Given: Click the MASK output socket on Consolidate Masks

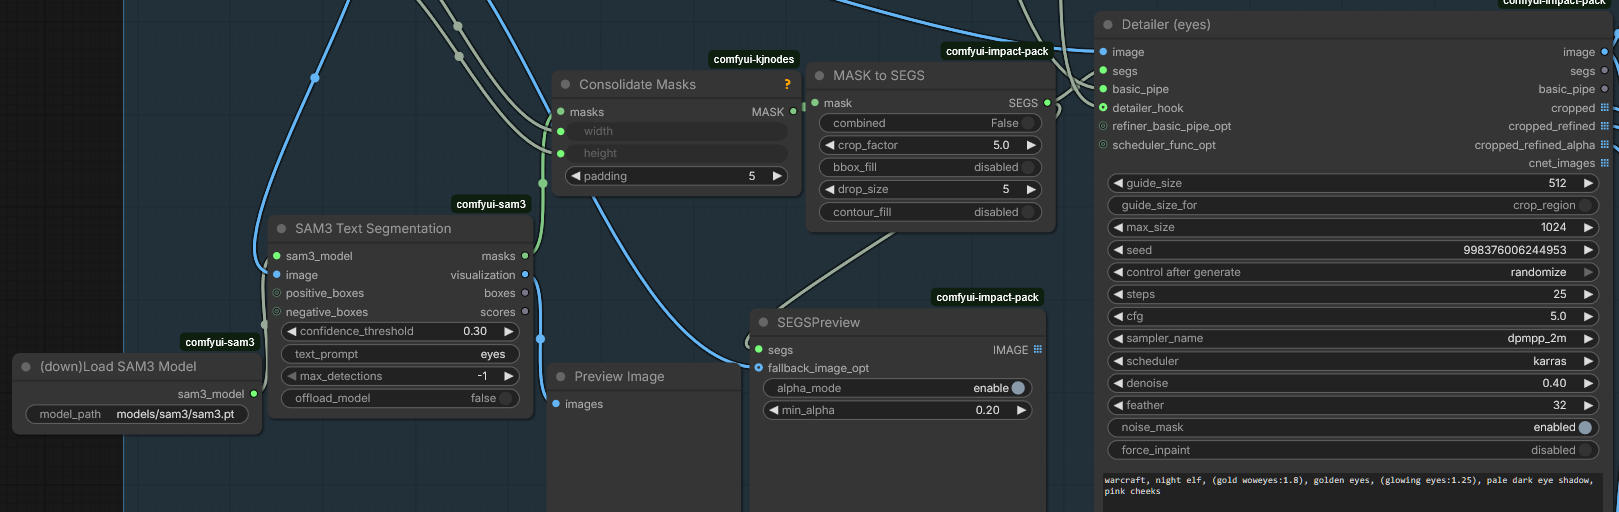Looking at the screenshot, I should (x=794, y=112).
